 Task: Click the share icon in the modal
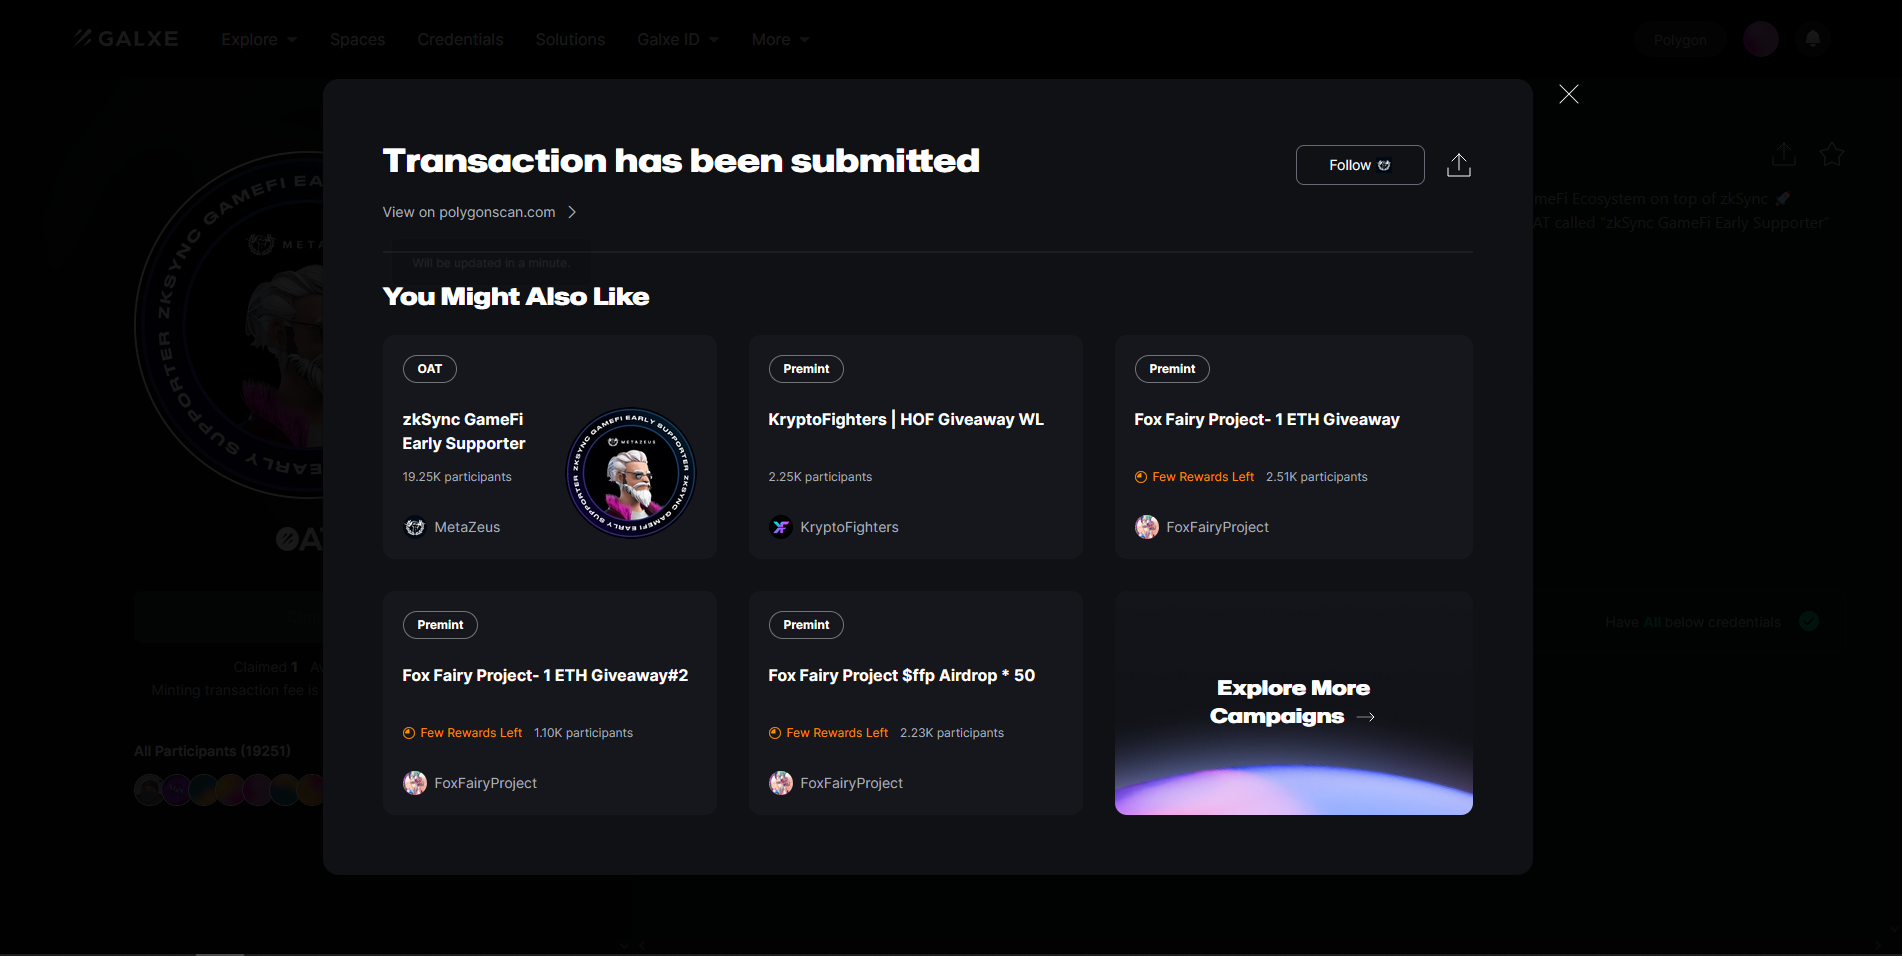point(1458,165)
